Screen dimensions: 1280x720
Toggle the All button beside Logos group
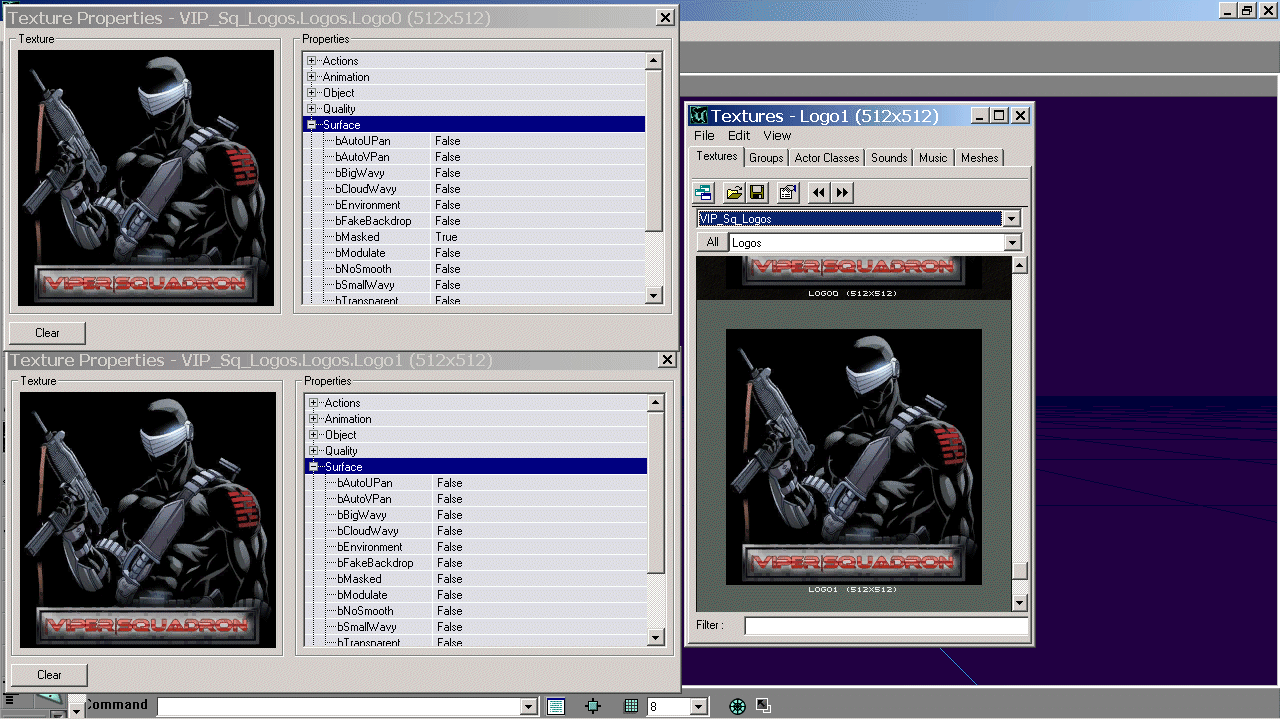coord(712,243)
